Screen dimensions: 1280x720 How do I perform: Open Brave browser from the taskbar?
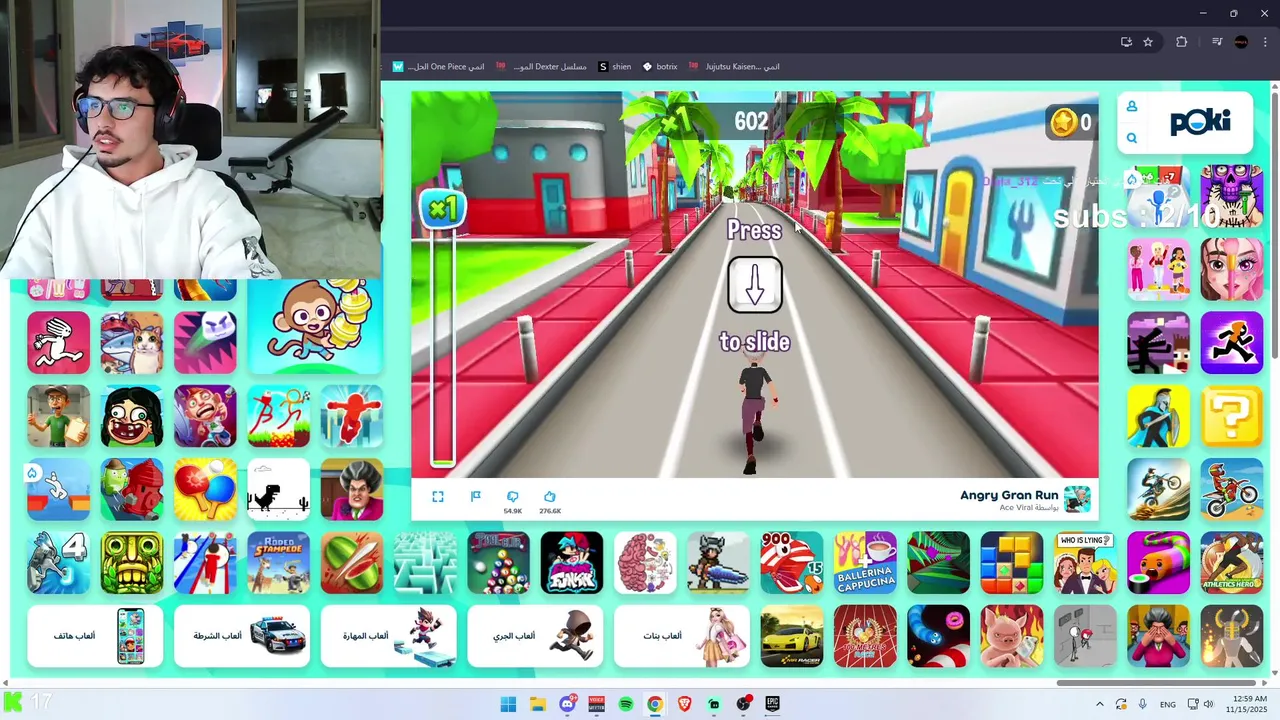(684, 704)
